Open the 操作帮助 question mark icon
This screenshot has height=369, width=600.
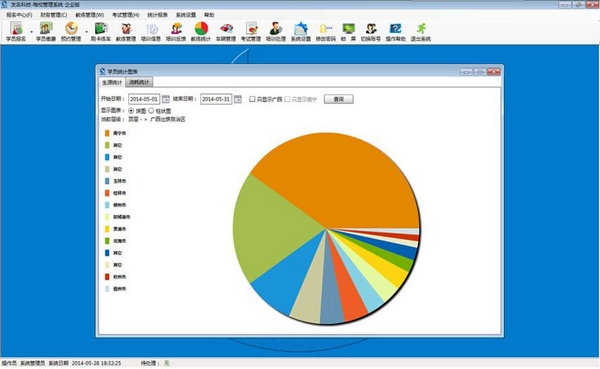pos(395,31)
